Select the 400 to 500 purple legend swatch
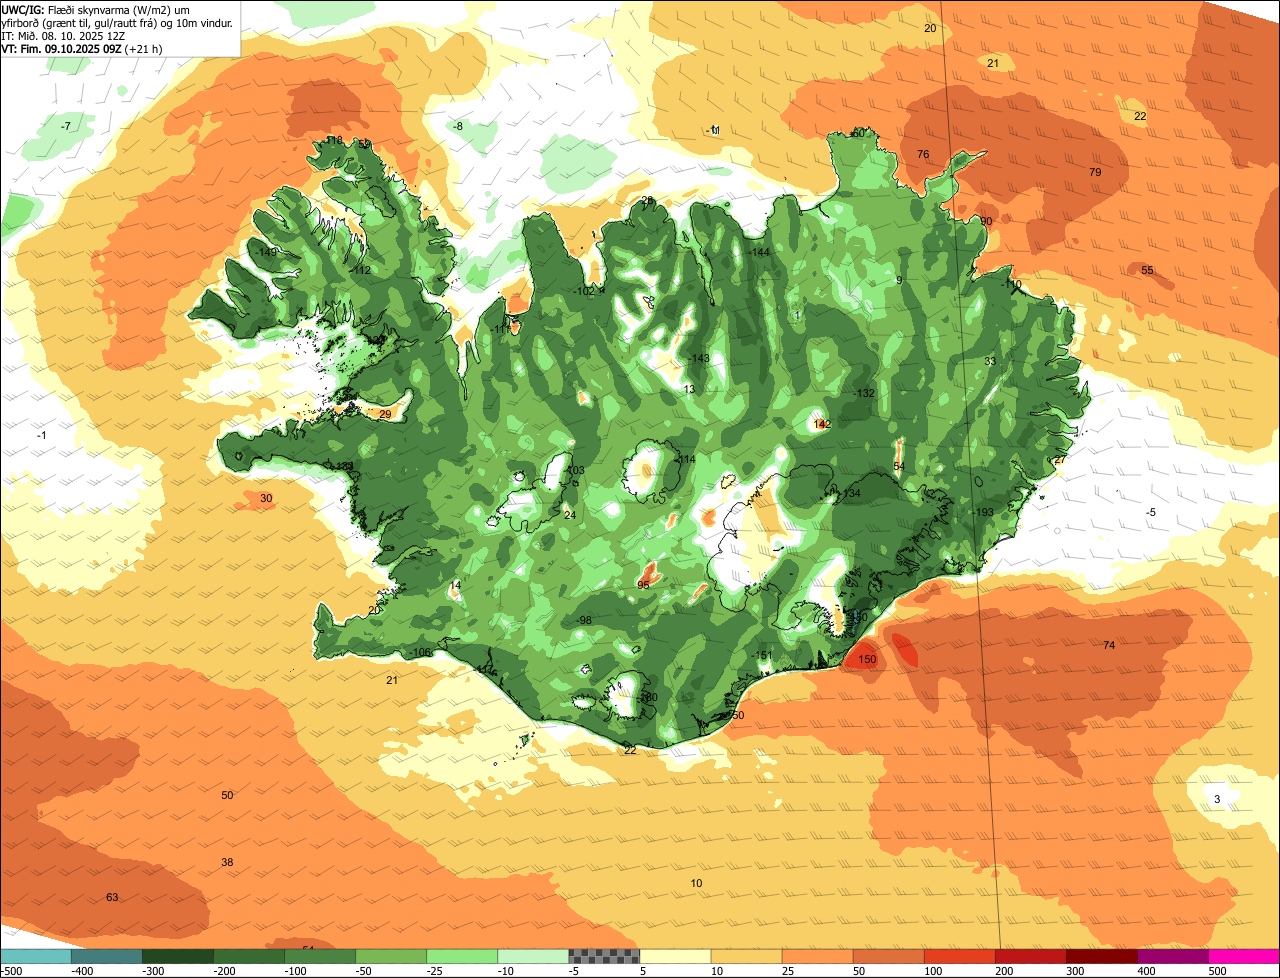 click(1172, 956)
